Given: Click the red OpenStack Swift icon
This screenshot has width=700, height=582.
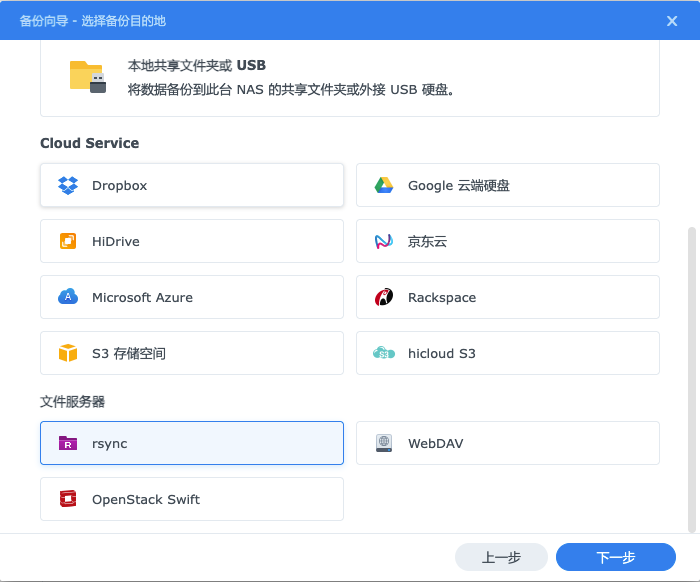Looking at the screenshot, I should (68, 499).
